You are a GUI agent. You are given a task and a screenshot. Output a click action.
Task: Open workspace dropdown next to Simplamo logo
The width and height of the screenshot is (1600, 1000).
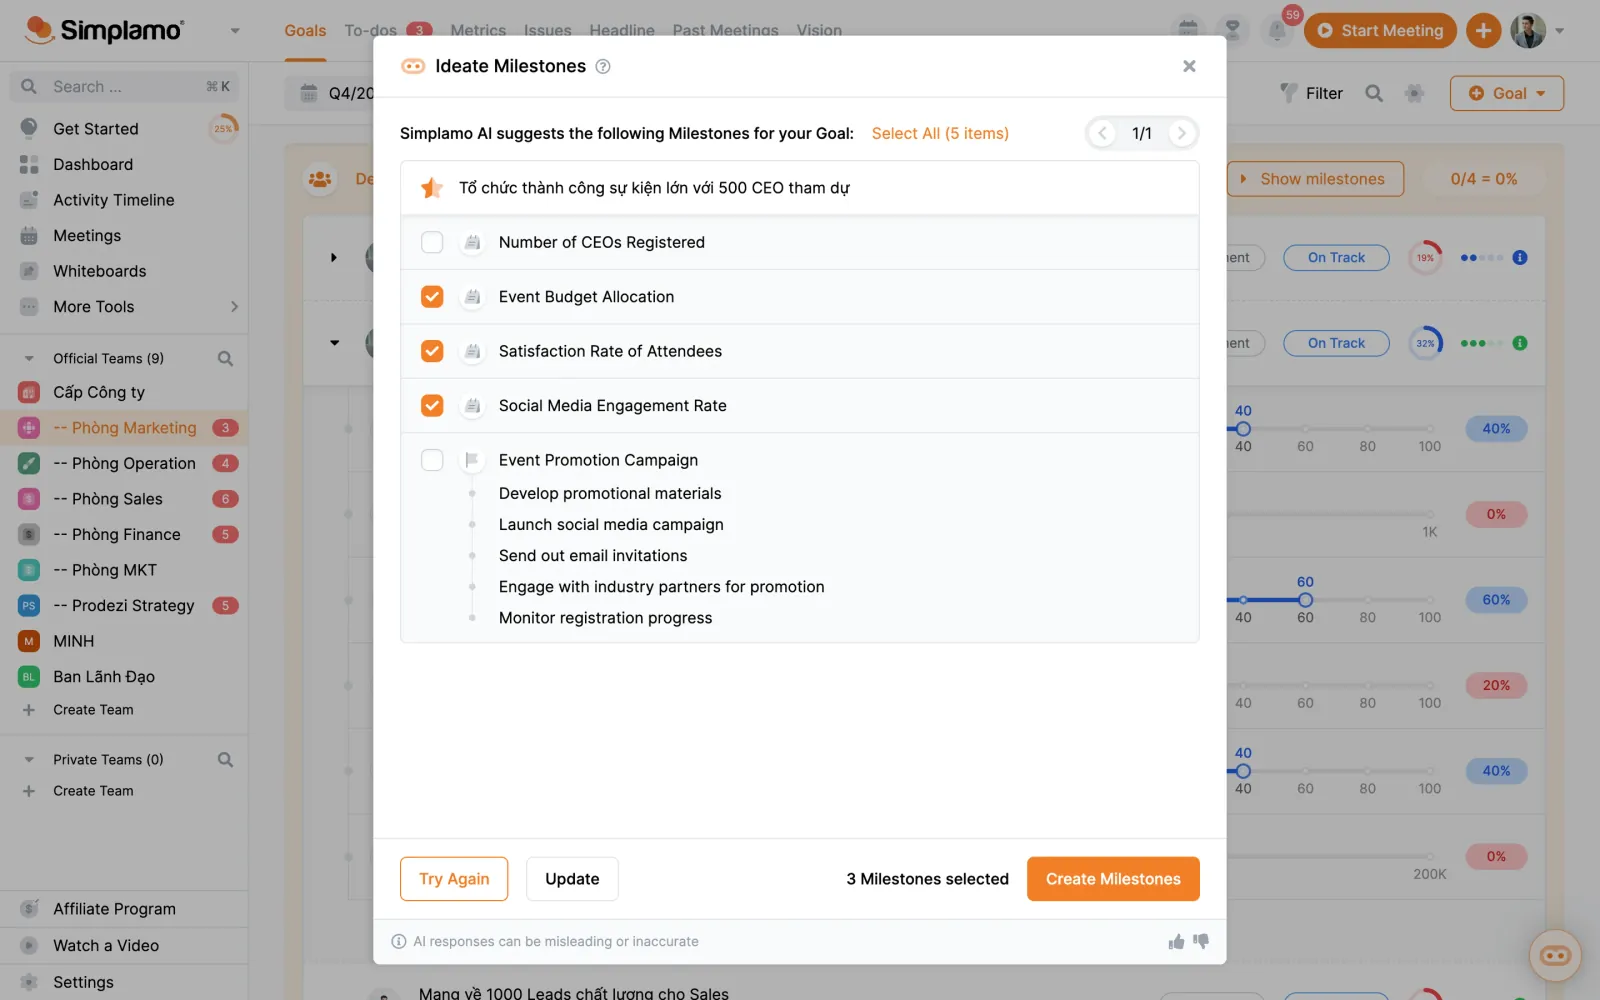(235, 31)
